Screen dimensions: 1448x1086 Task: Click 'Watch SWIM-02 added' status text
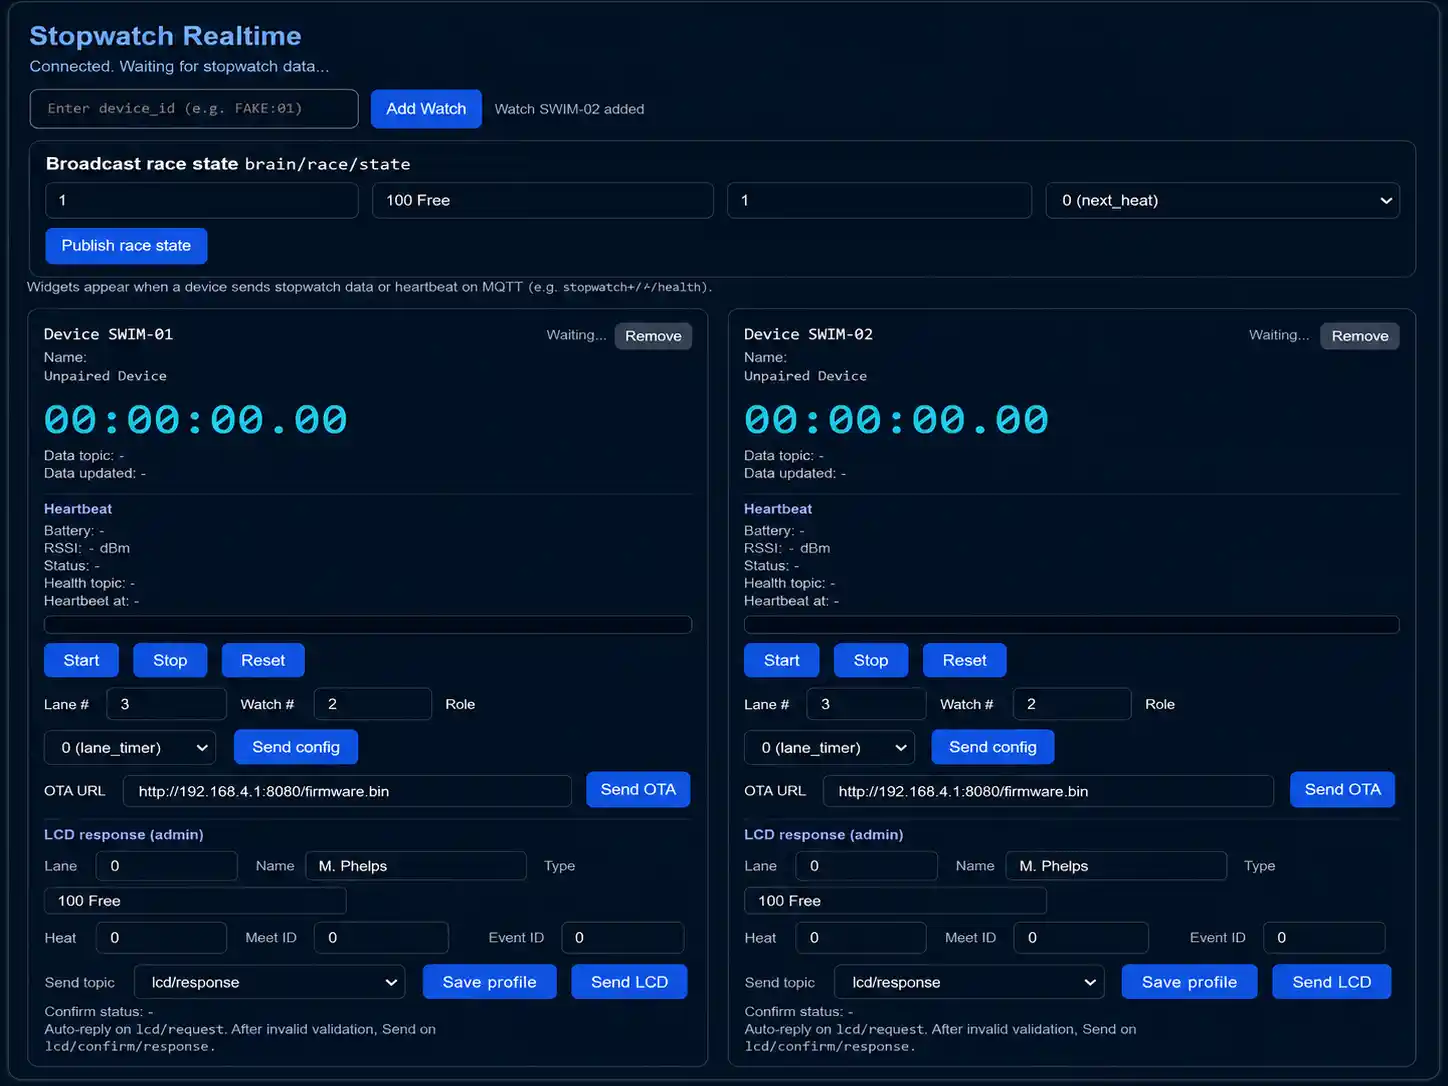pyautogui.click(x=569, y=109)
